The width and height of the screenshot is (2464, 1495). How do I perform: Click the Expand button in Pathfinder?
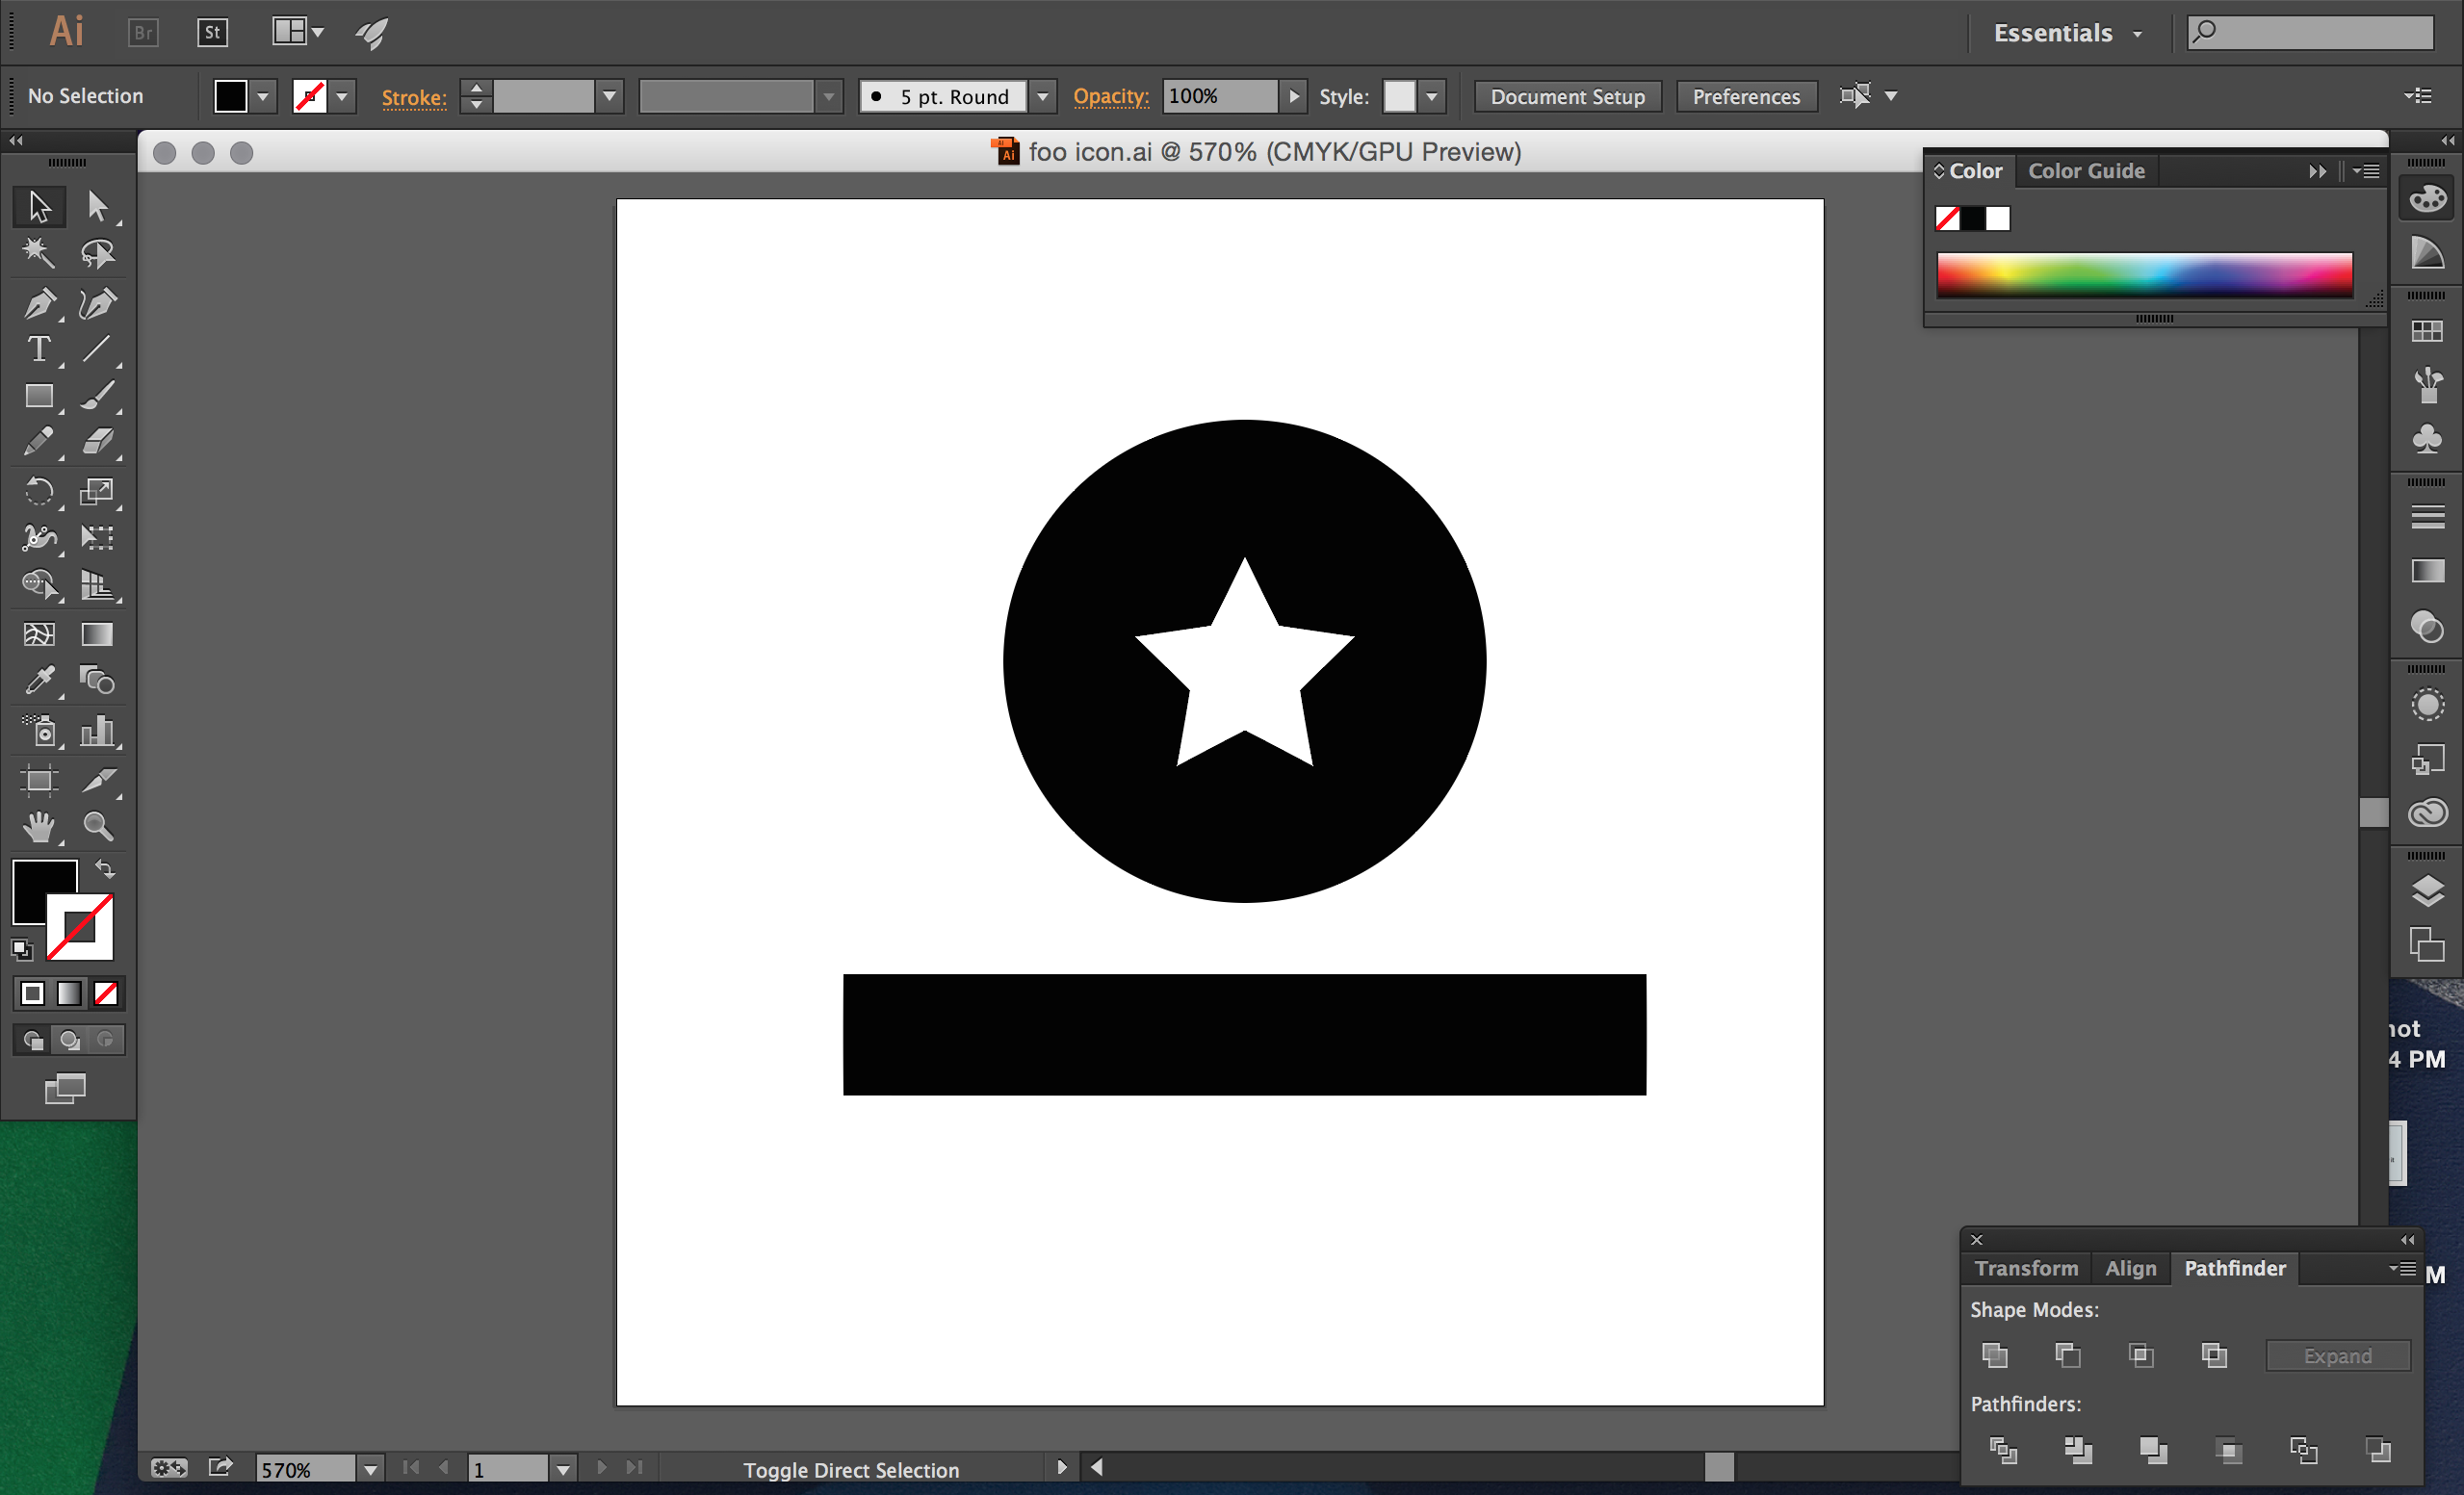2338,1356
